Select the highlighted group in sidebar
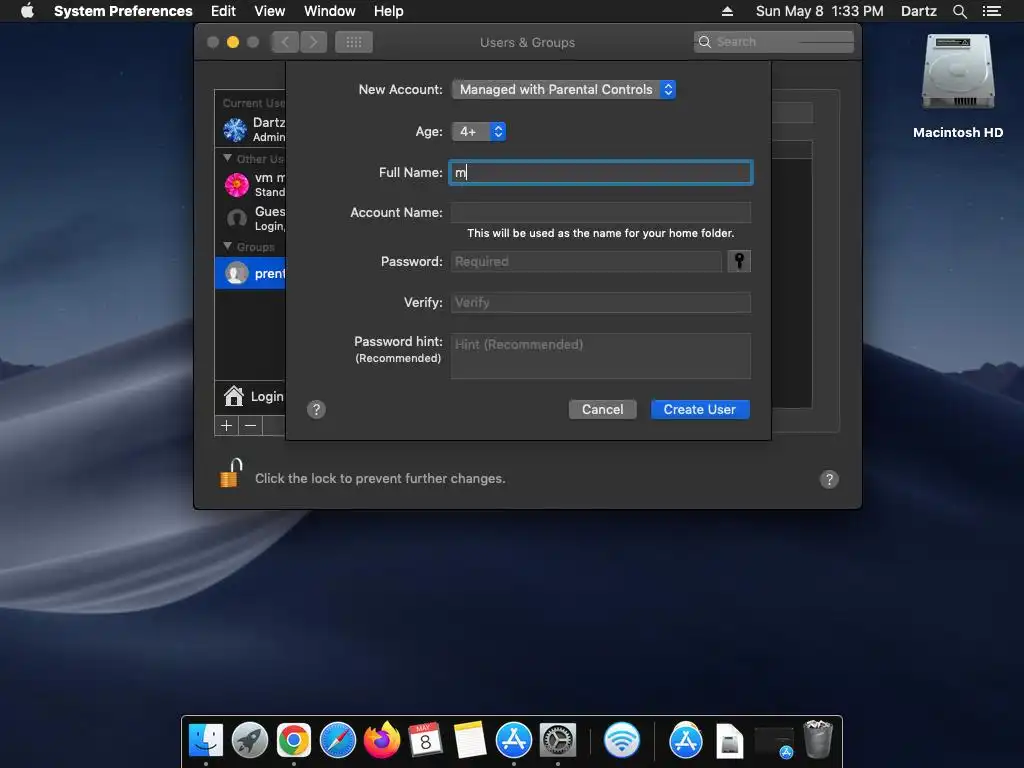The width and height of the screenshot is (1024, 768). [250, 273]
